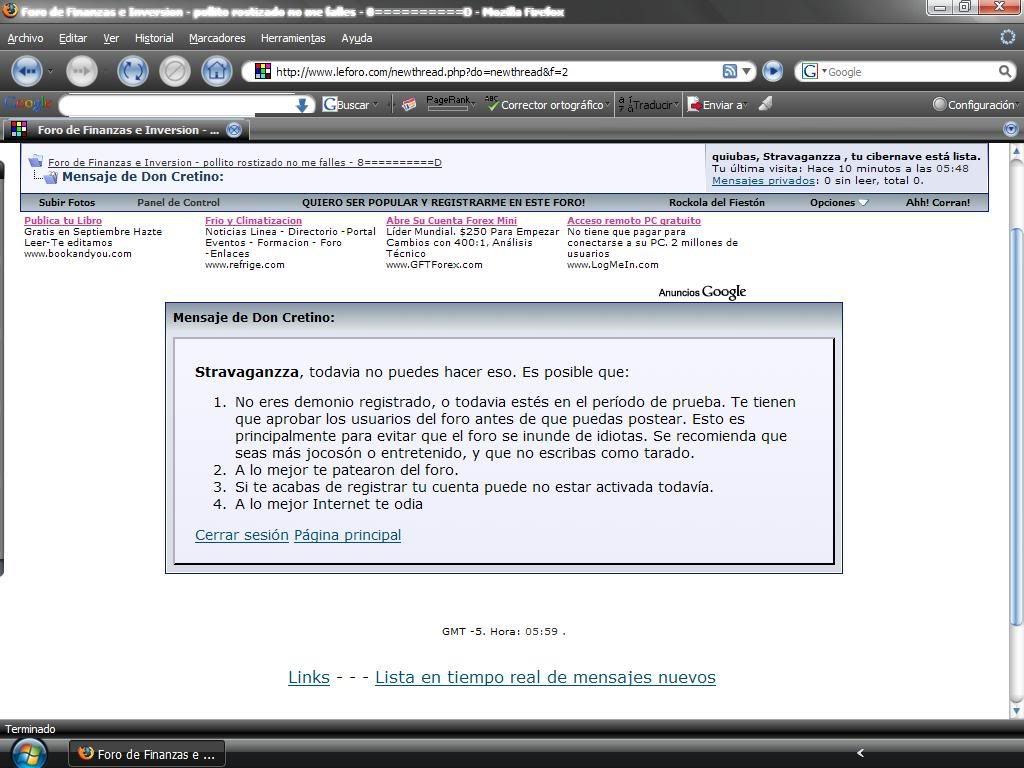Open Panel de Control in the navbar
The image size is (1024, 768).
[x=178, y=202]
